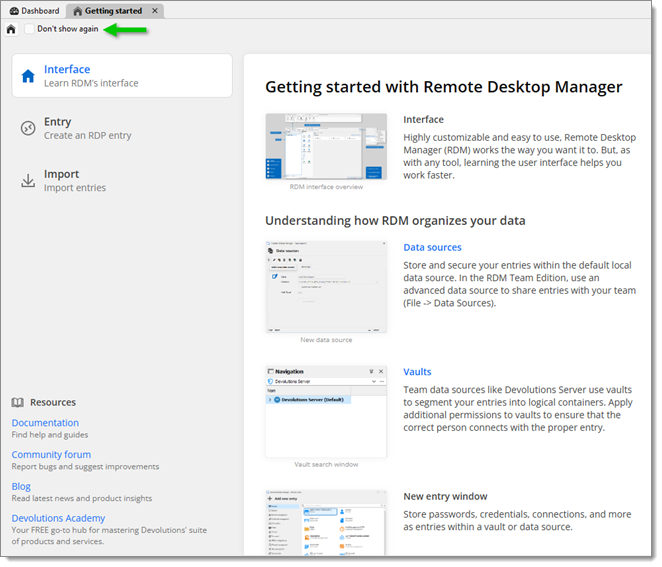
Task: Open the Data sources link
Action: click(x=432, y=247)
